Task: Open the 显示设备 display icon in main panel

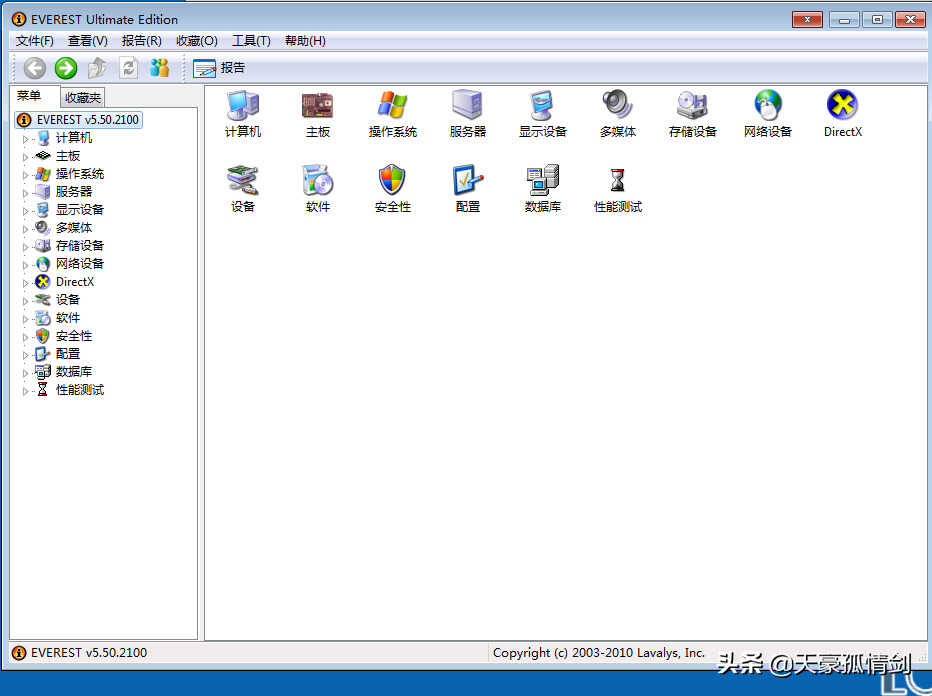Action: [543, 106]
